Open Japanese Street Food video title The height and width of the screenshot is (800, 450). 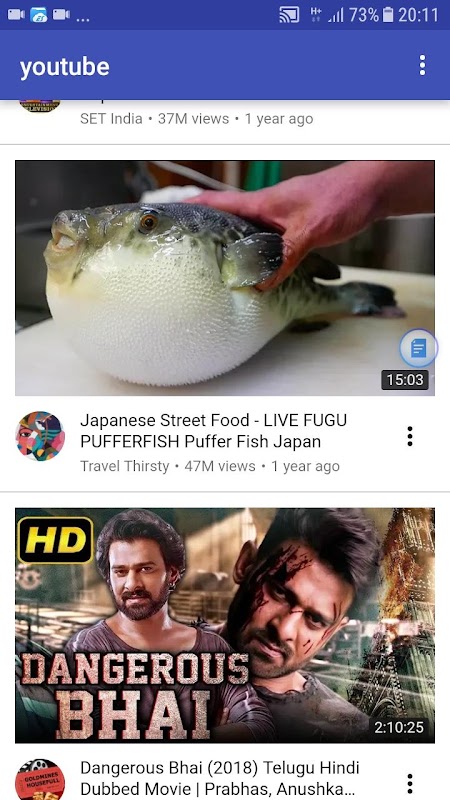coord(213,431)
